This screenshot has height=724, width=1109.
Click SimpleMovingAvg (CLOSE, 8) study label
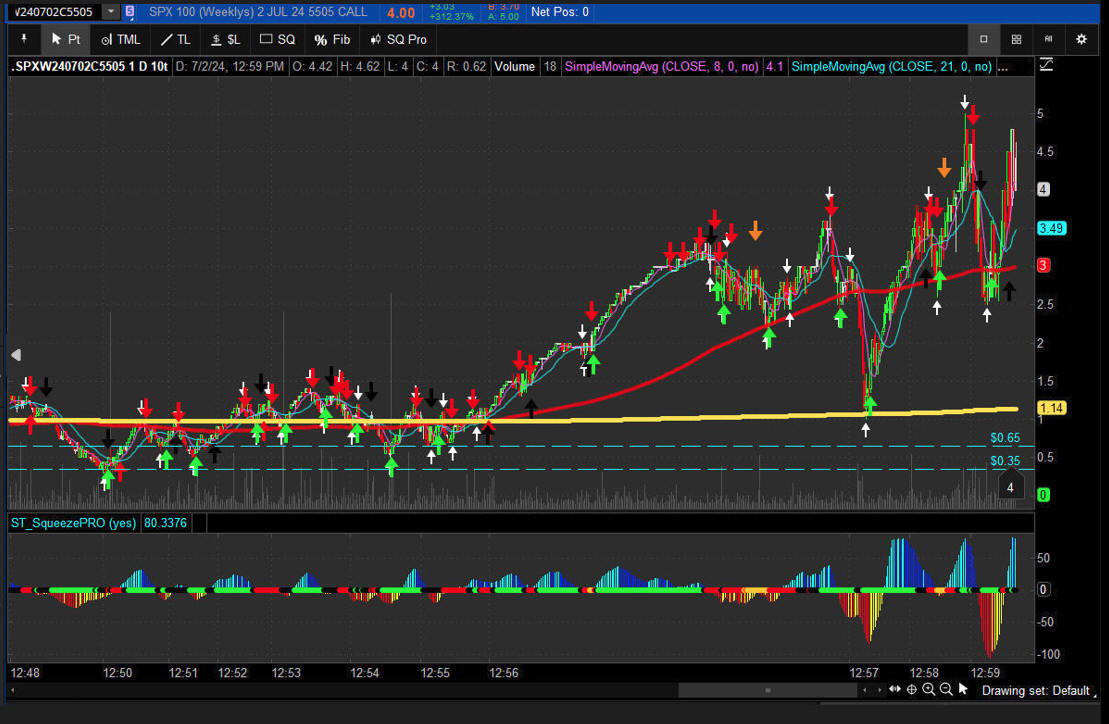[660, 67]
